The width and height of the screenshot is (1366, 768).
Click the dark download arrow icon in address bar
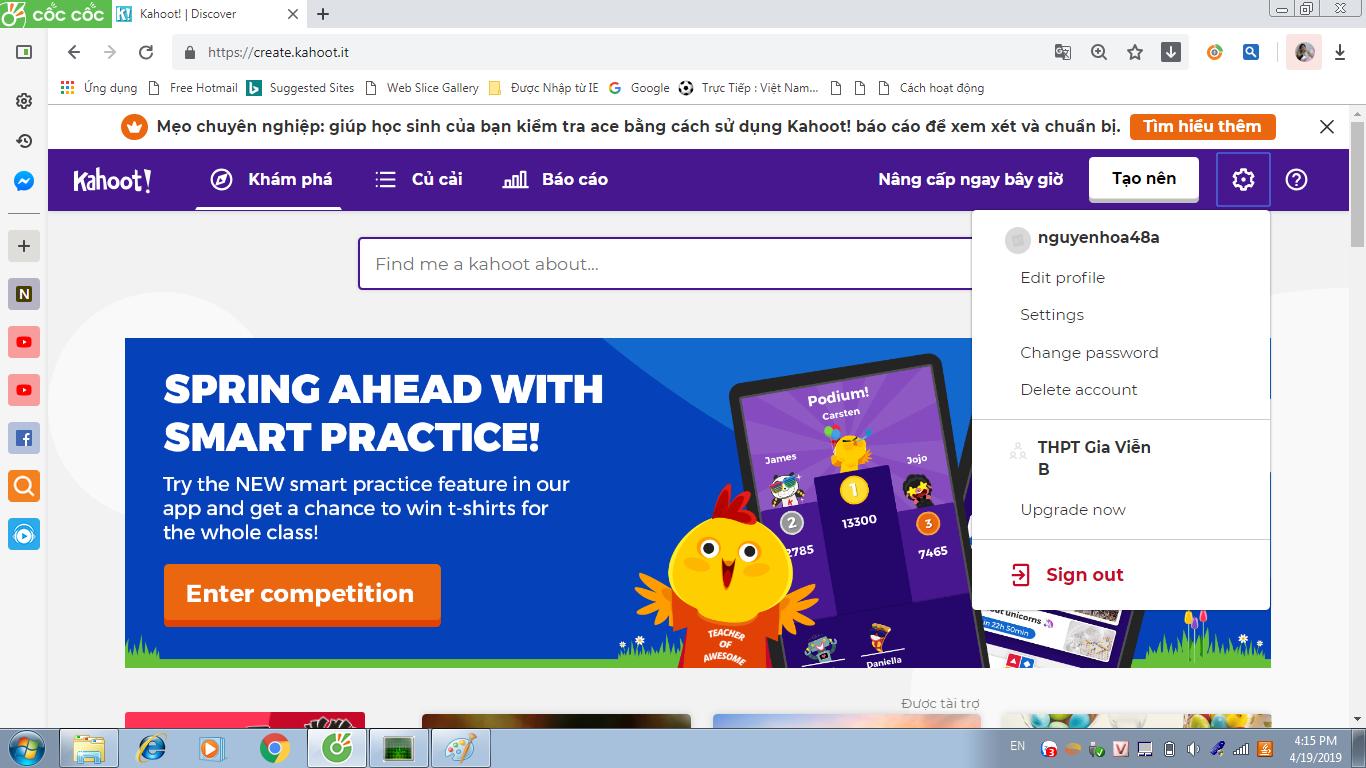pyautogui.click(x=1171, y=52)
